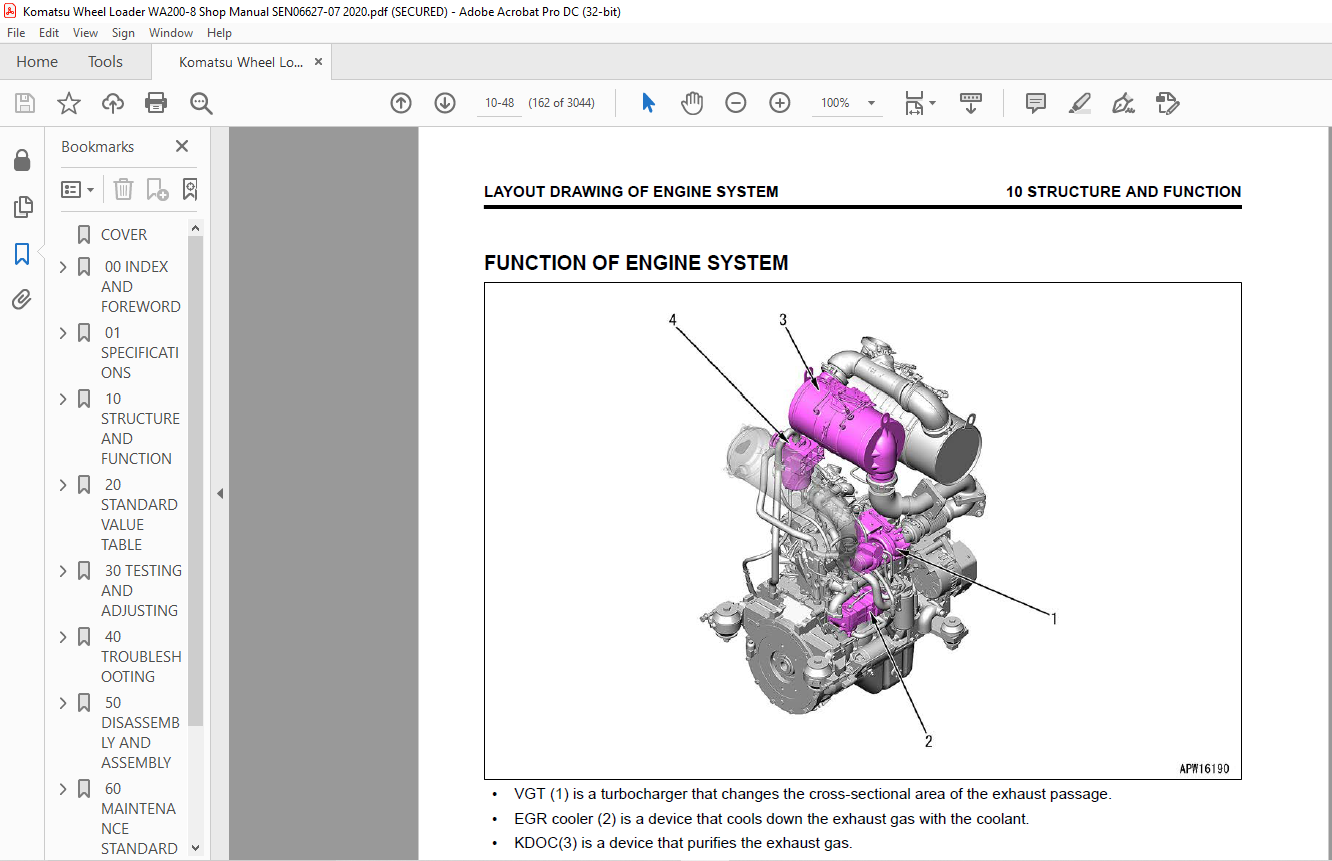The image size is (1332, 861).
Task: Open the View menu
Action: pos(85,33)
